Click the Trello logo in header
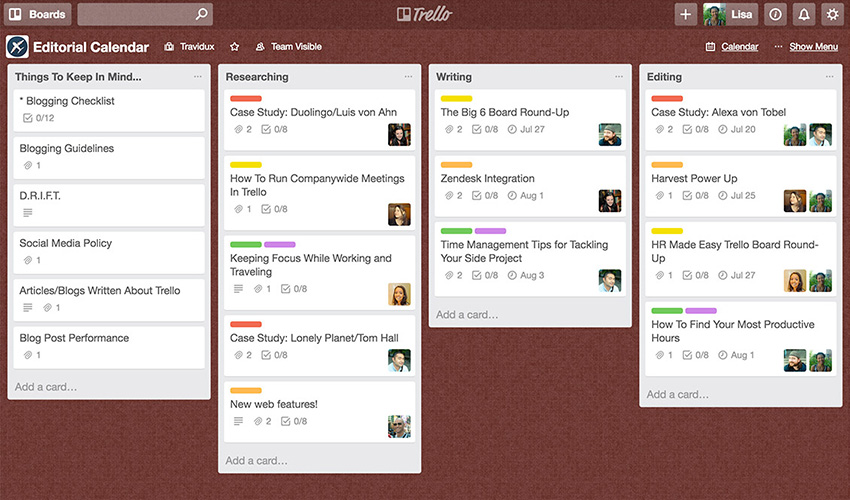The width and height of the screenshot is (850, 500). (x=424, y=14)
